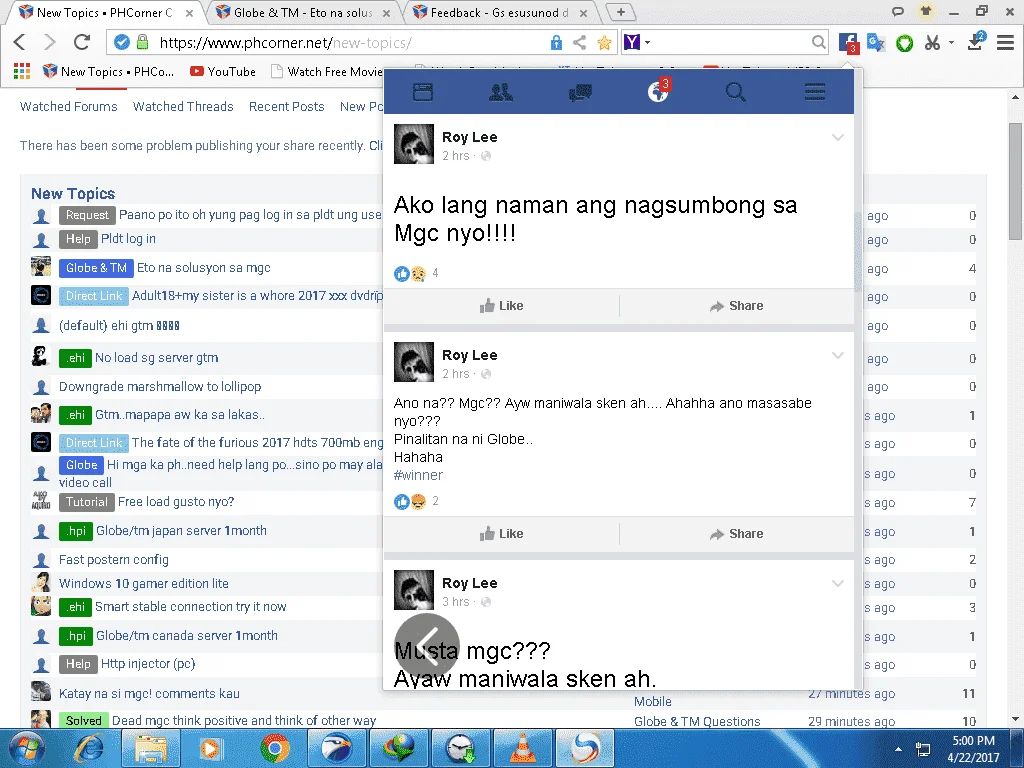Like the 'Ako lang naman' post
The width and height of the screenshot is (1024, 768).
[502, 306]
